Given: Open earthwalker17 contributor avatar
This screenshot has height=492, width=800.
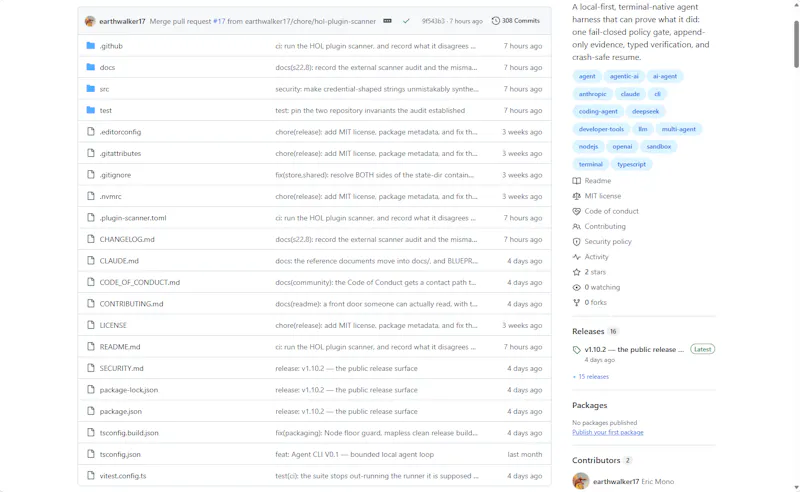Looking at the screenshot, I should (581, 481).
